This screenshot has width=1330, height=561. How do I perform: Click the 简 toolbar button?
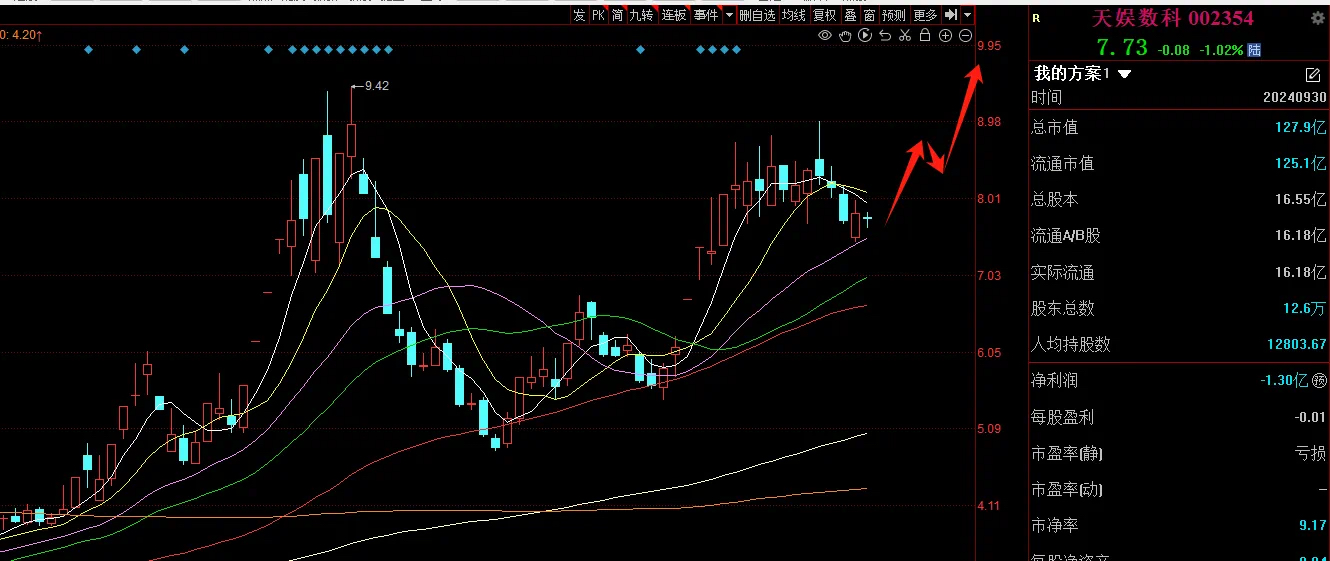[617, 15]
